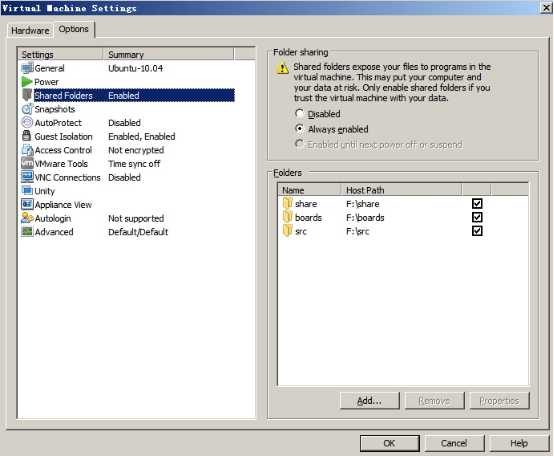This screenshot has height=456, width=554.
Task: Click the share folder icon
Action: (x=288, y=203)
